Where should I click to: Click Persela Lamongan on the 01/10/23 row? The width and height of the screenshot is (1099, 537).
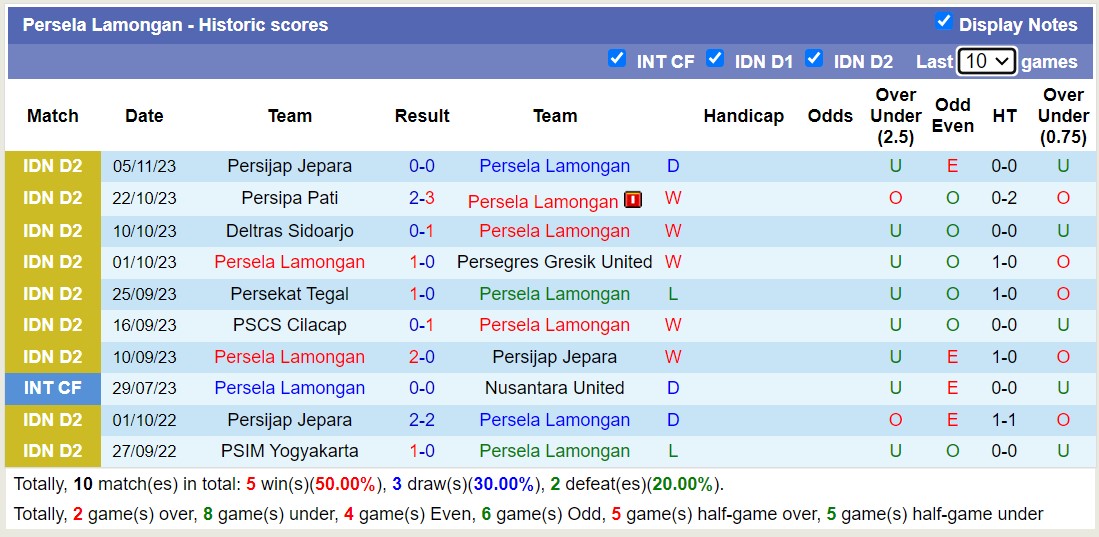[289, 261]
